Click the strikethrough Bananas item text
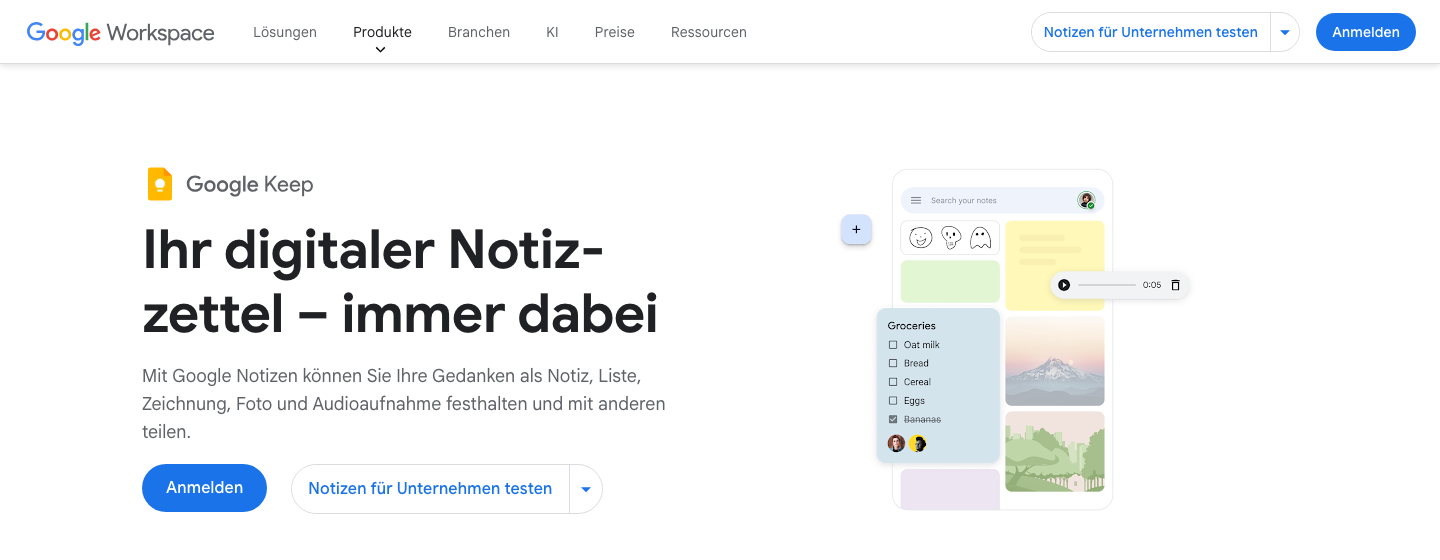This screenshot has width=1440, height=560. [x=922, y=419]
